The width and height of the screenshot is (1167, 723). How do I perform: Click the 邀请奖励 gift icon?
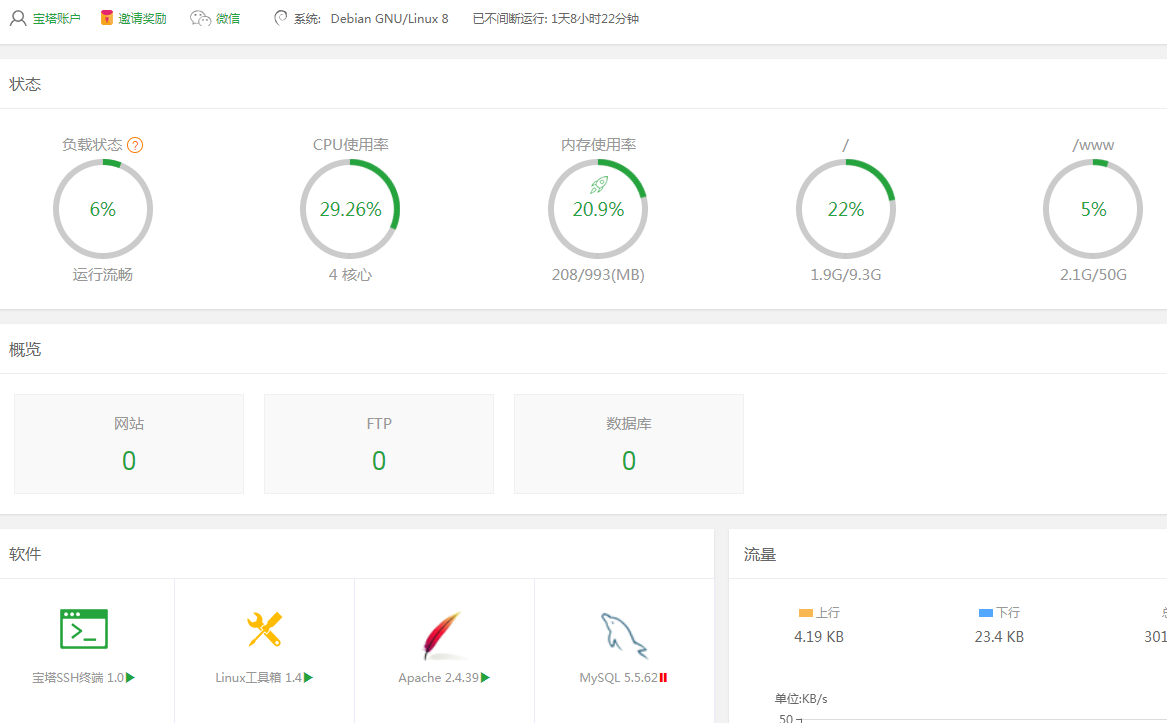[x=106, y=18]
